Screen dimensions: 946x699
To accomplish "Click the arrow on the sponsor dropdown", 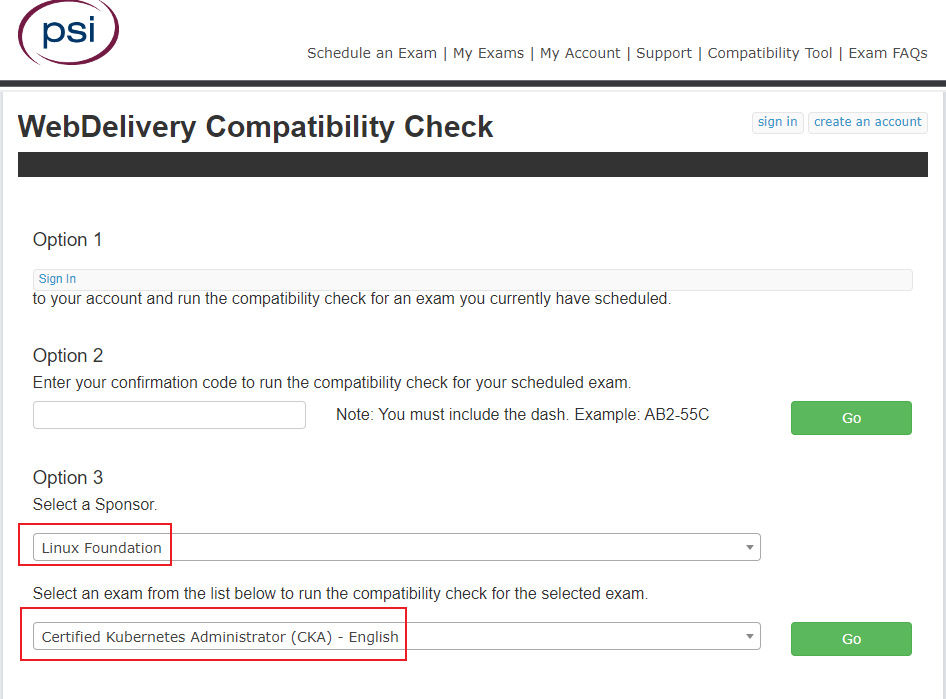I will point(750,547).
